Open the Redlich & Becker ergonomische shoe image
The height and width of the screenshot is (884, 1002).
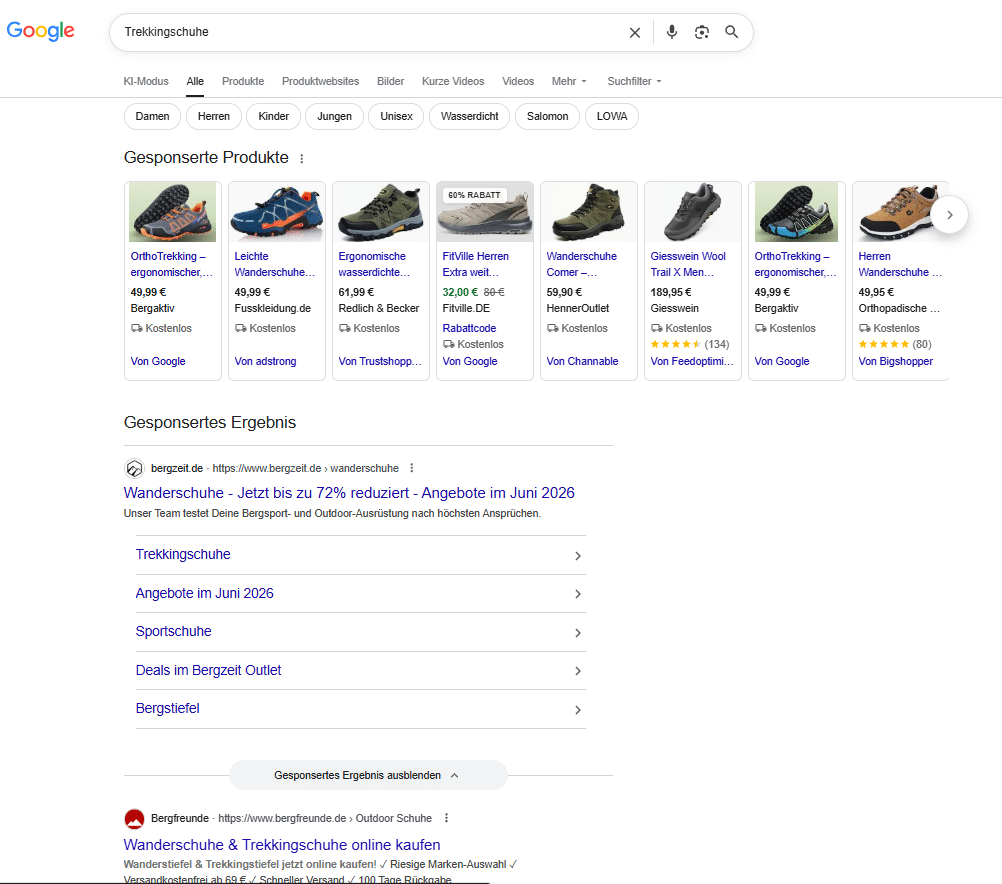(x=381, y=212)
